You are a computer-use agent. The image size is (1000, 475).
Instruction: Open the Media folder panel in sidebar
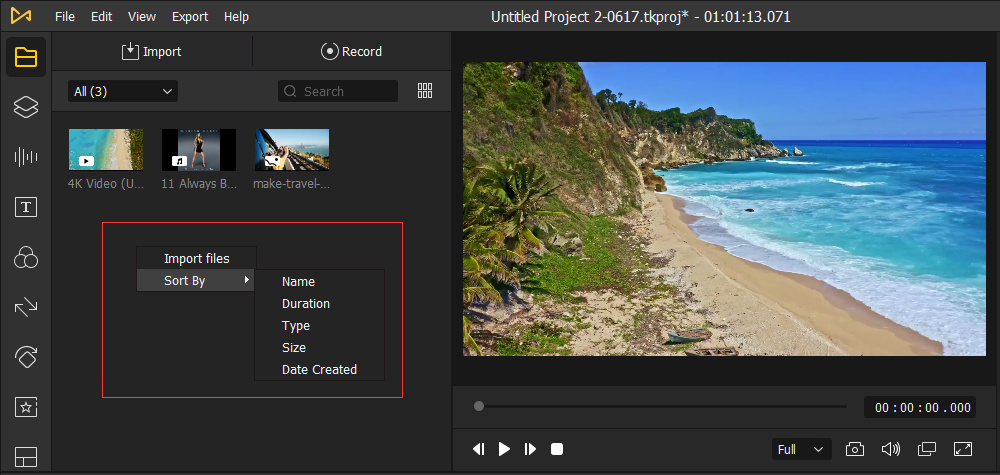click(x=26, y=56)
